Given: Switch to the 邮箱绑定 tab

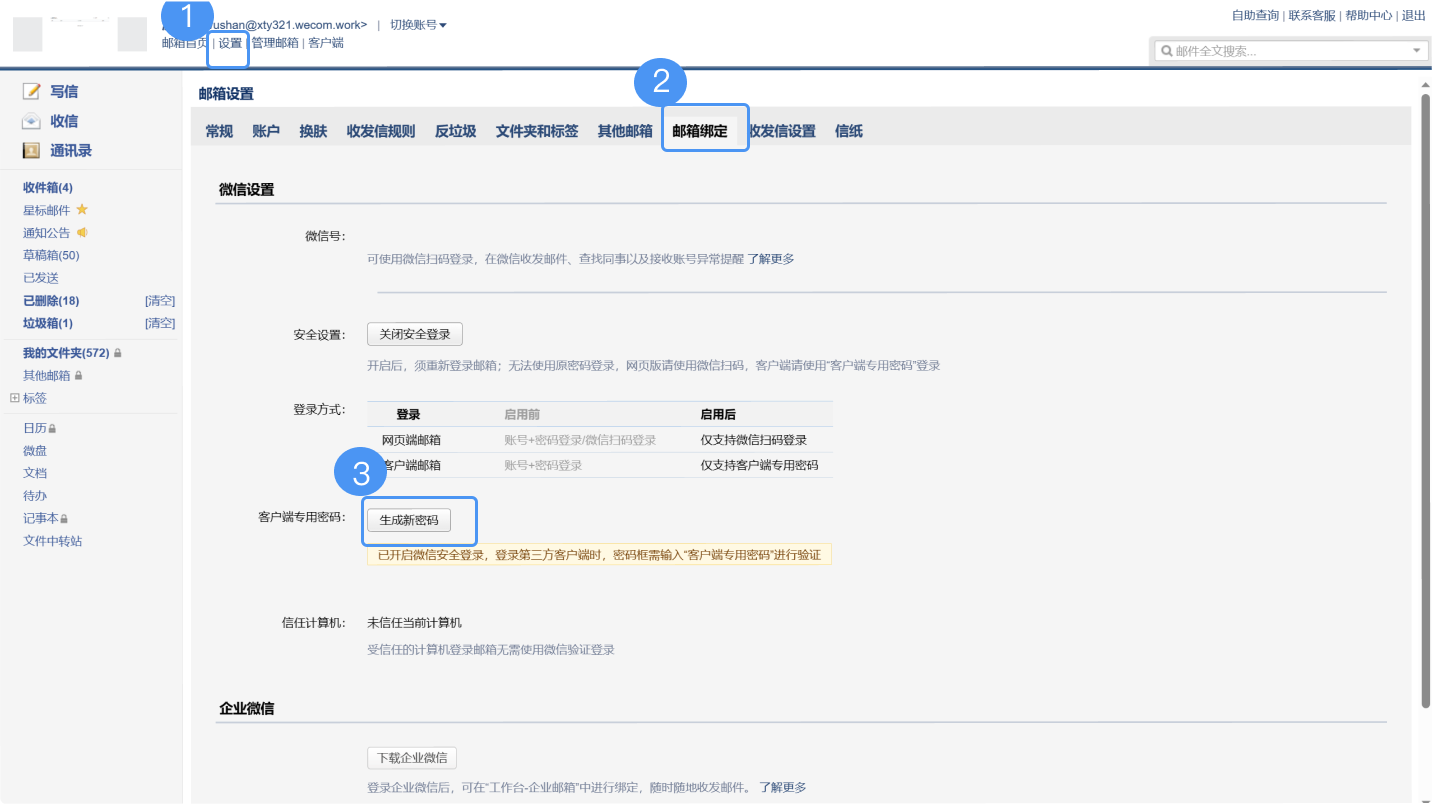Looking at the screenshot, I should pyautogui.click(x=700, y=131).
